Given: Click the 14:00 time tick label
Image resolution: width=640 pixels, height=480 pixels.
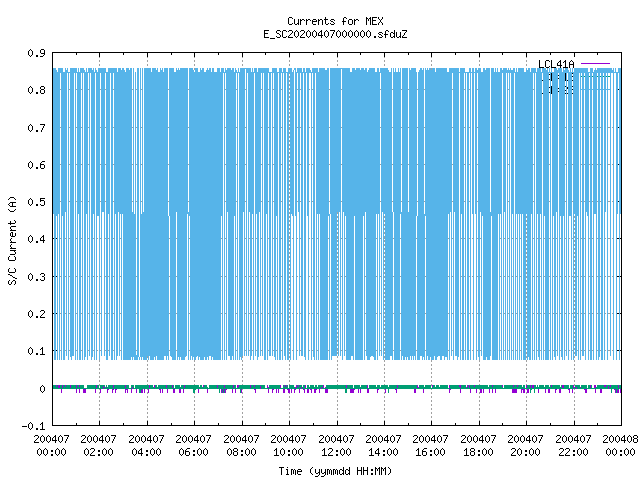Looking at the screenshot, I should pos(383,452).
